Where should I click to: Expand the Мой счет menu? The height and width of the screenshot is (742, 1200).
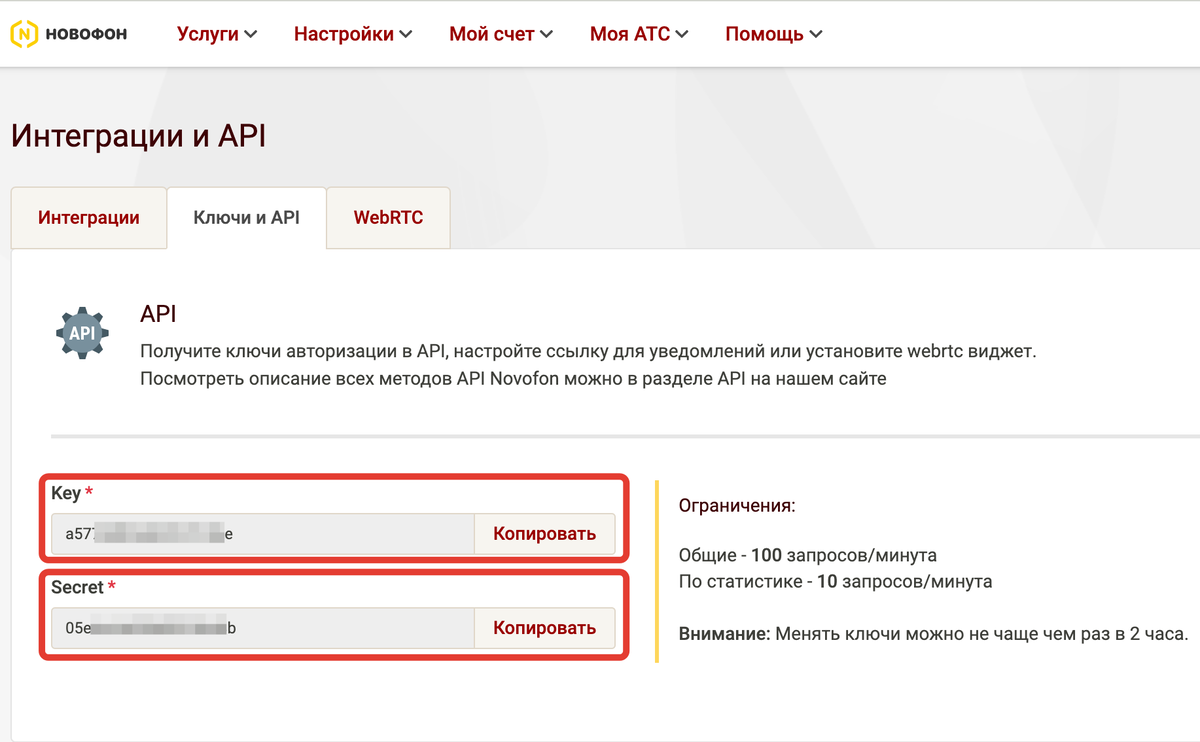pos(501,34)
